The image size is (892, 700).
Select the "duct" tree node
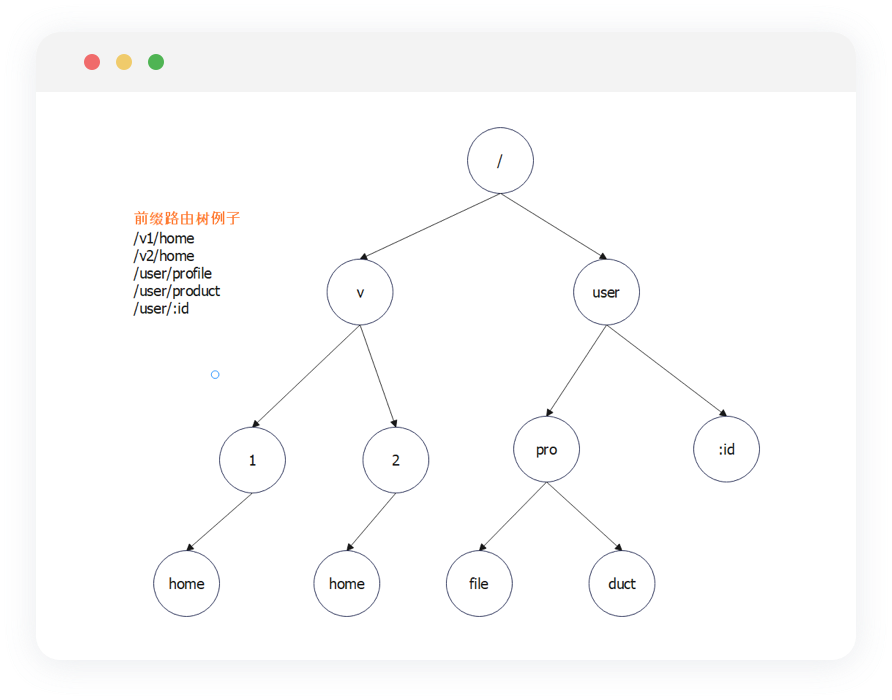(x=622, y=583)
